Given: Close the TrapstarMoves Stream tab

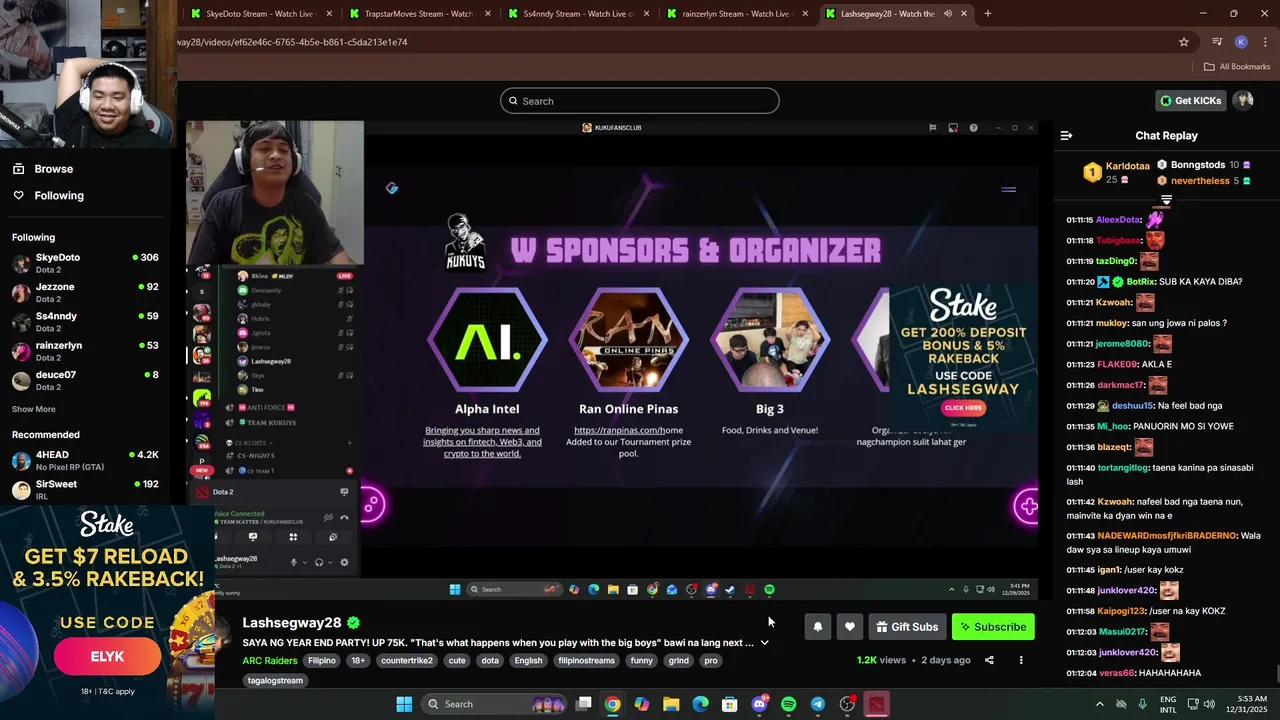Looking at the screenshot, I should 488,14.
